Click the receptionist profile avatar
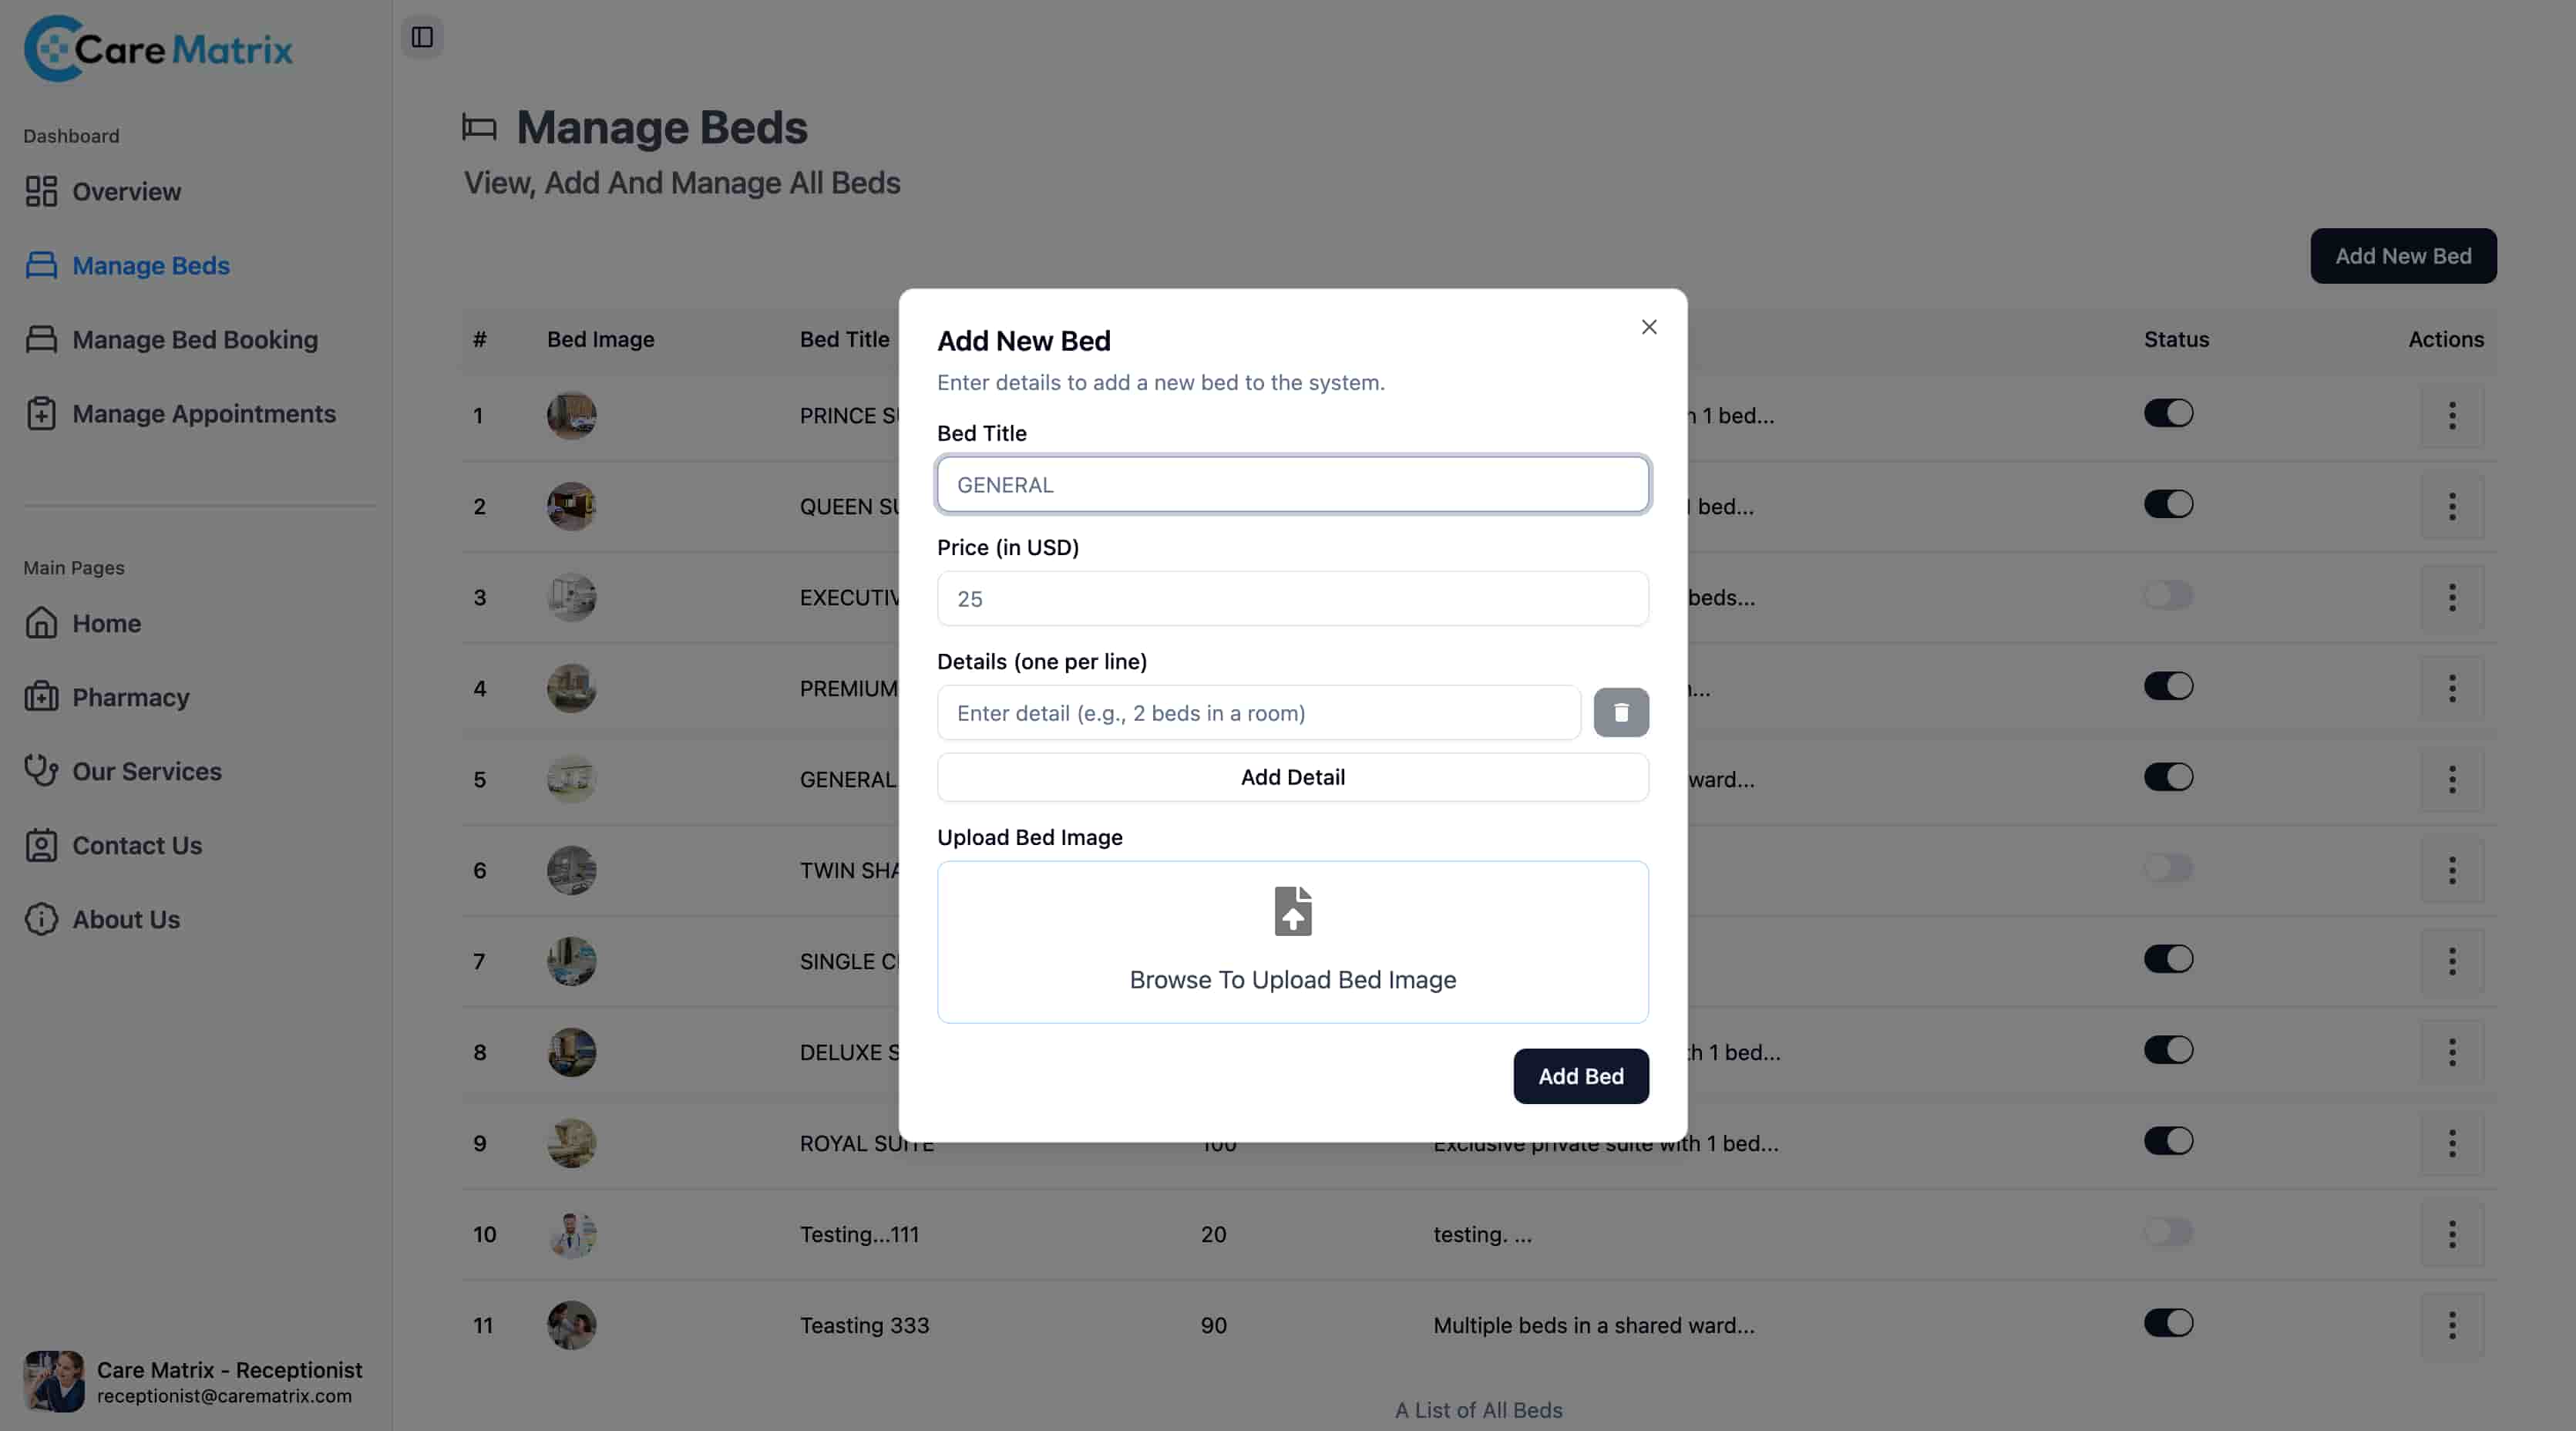The image size is (2576, 1431). [x=54, y=1381]
